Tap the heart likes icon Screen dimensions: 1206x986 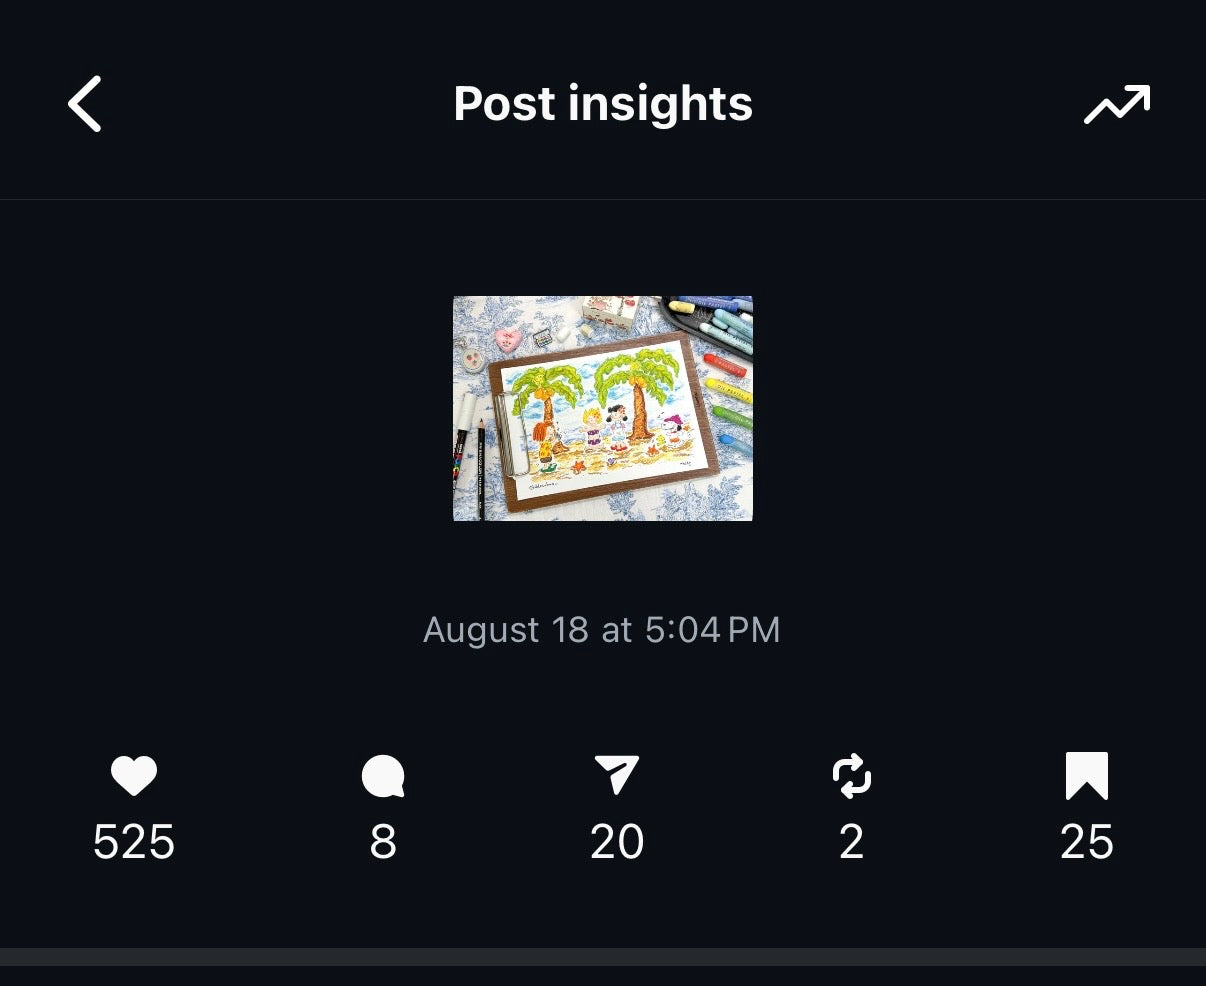click(x=134, y=776)
